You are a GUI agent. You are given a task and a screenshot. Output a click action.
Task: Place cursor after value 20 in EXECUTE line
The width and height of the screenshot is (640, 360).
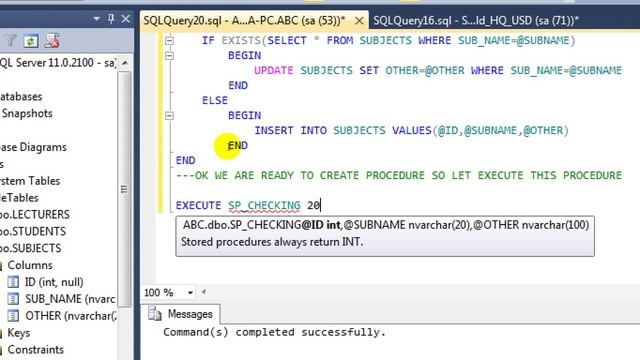[321, 205]
